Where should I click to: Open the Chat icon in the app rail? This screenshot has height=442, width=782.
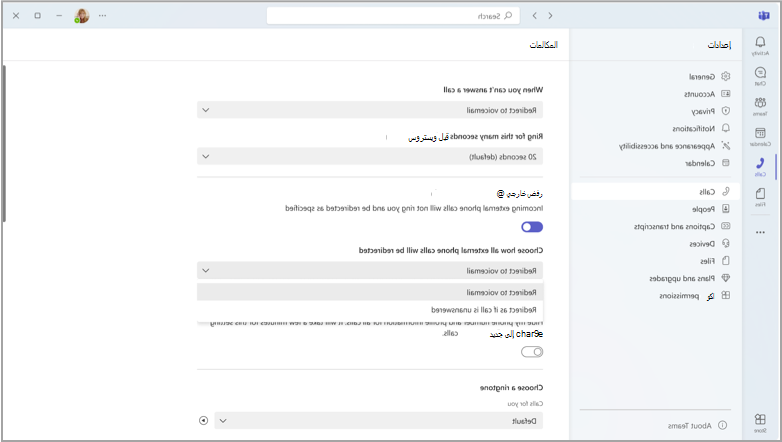[760, 76]
